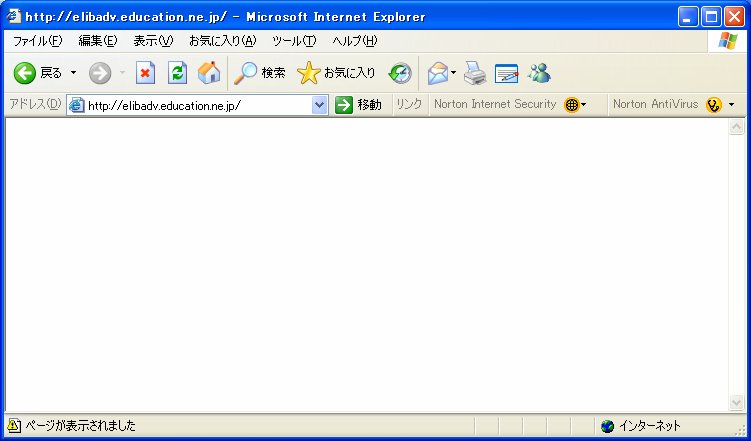Open the Messenger people icon
The width and height of the screenshot is (751, 441).
pos(539,73)
